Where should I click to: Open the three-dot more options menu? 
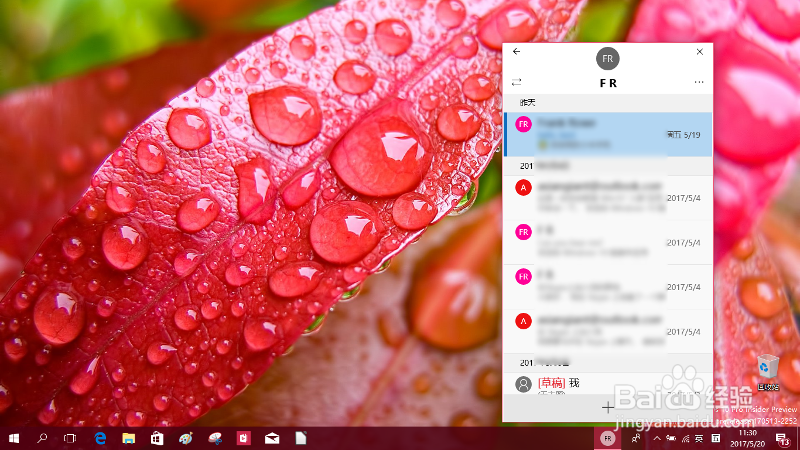tap(699, 82)
